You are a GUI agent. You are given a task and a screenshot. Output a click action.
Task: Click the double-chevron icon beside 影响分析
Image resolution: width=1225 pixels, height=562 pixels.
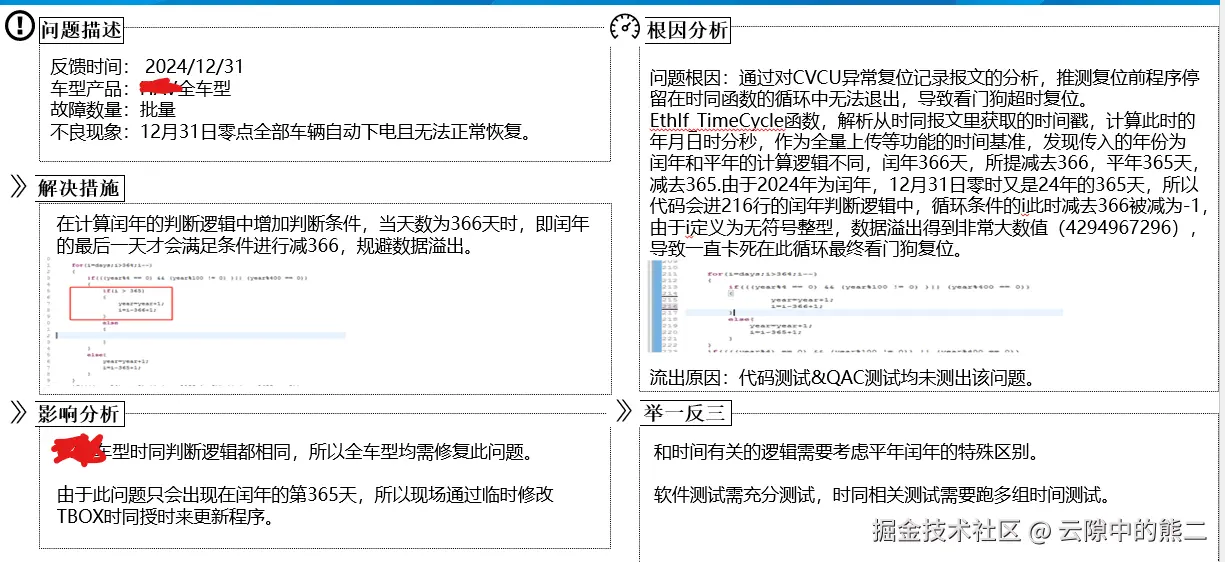18,412
